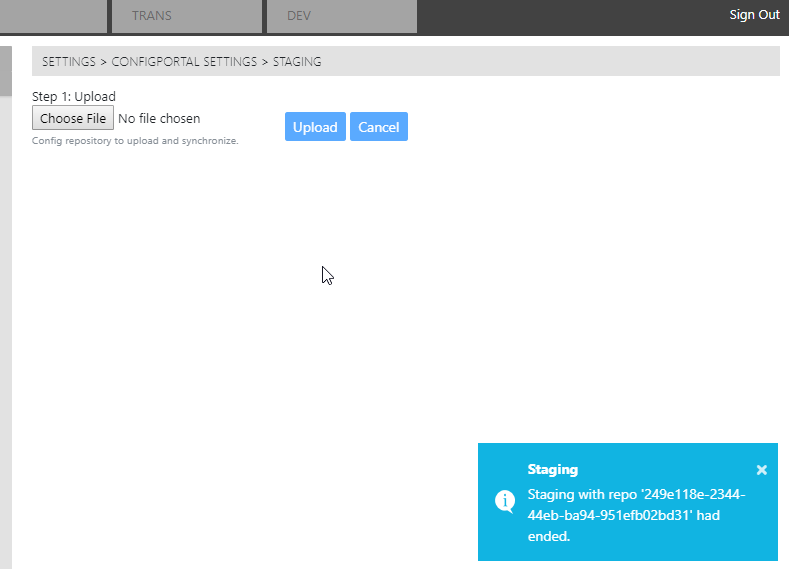This screenshot has width=789, height=571.
Task: Click the info icon in the Staging notification
Action: click(x=506, y=500)
